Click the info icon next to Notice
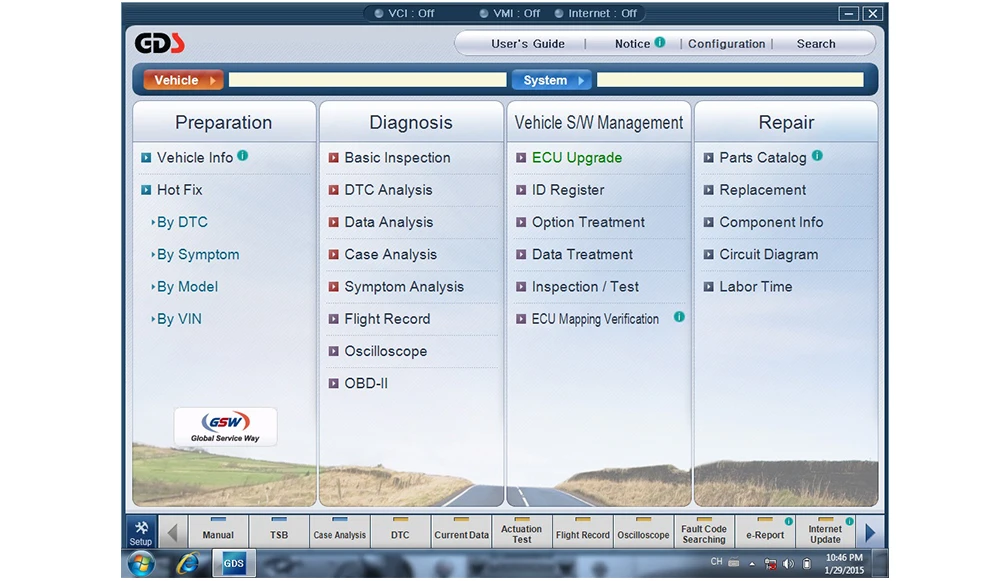The width and height of the screenshot is (1000, 581). [x=660, y=42]
